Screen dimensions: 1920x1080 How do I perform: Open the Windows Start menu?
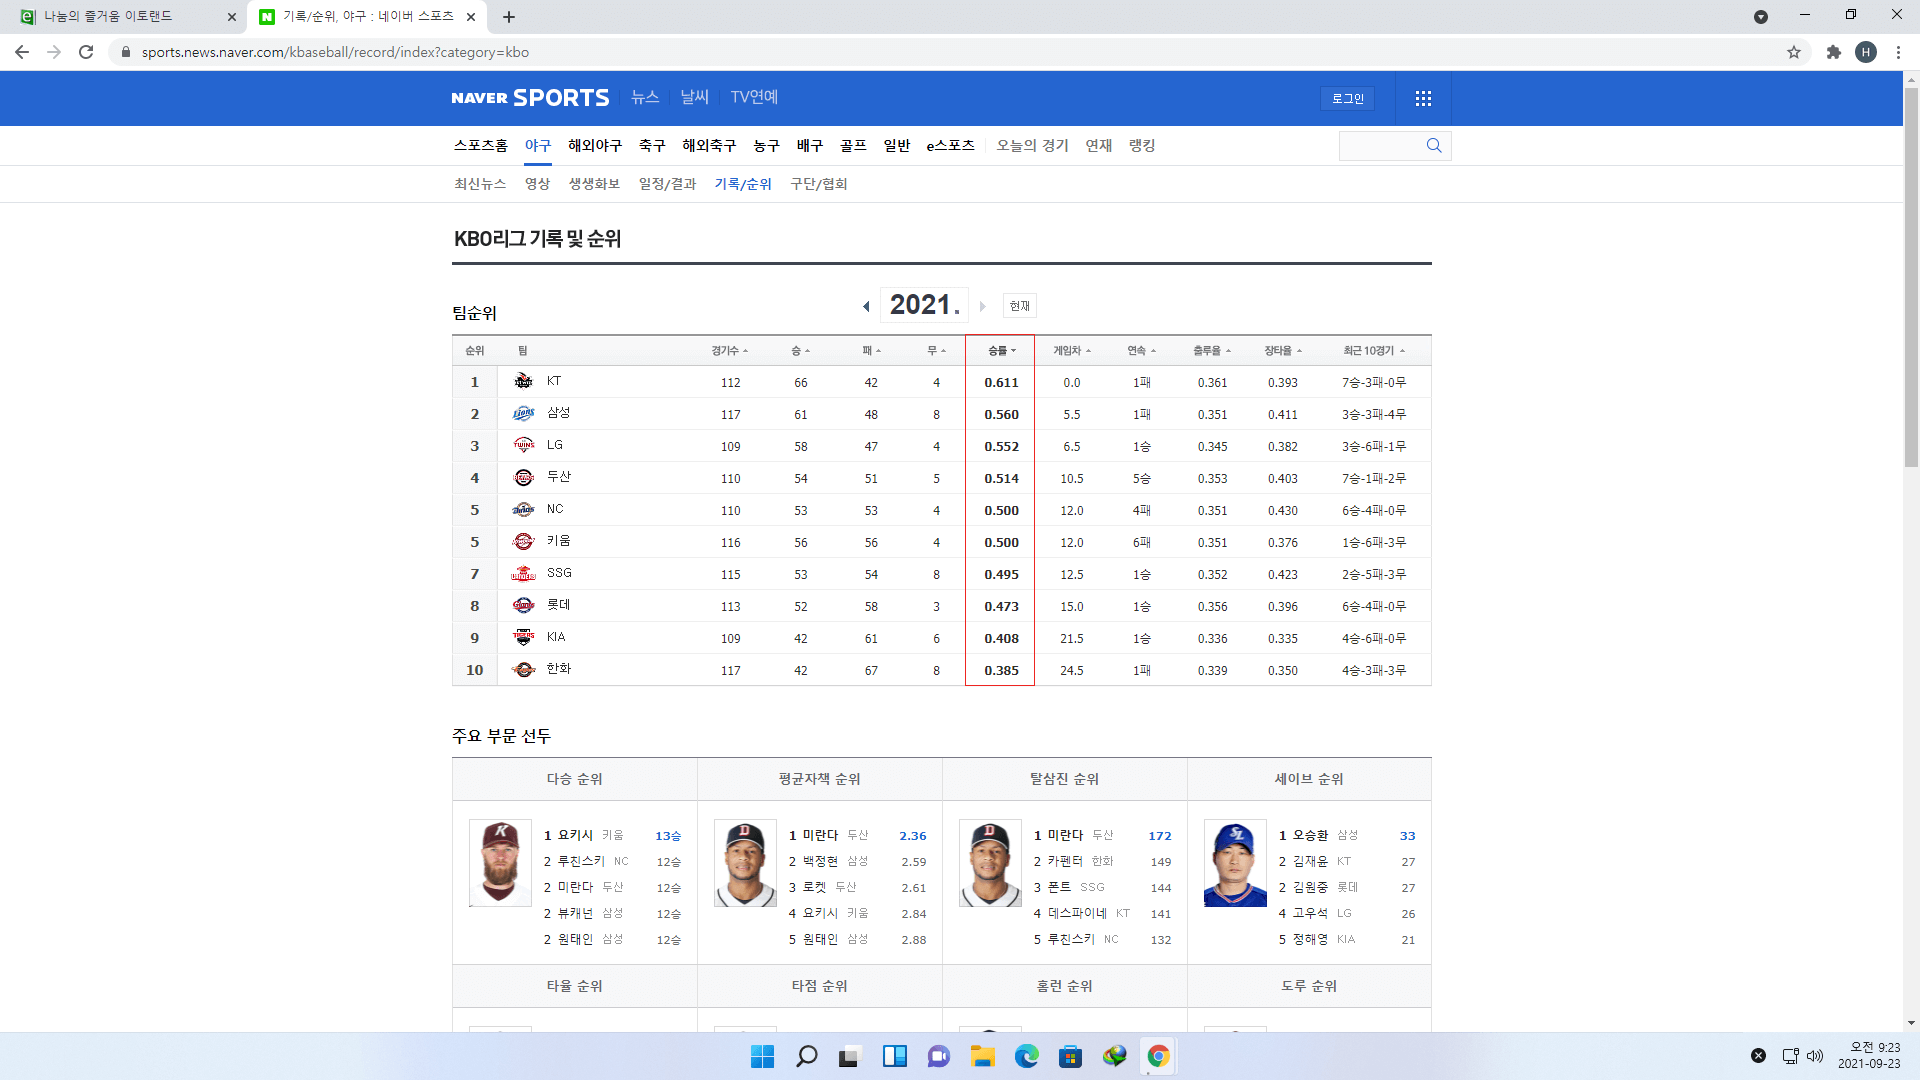[762, 1056]
